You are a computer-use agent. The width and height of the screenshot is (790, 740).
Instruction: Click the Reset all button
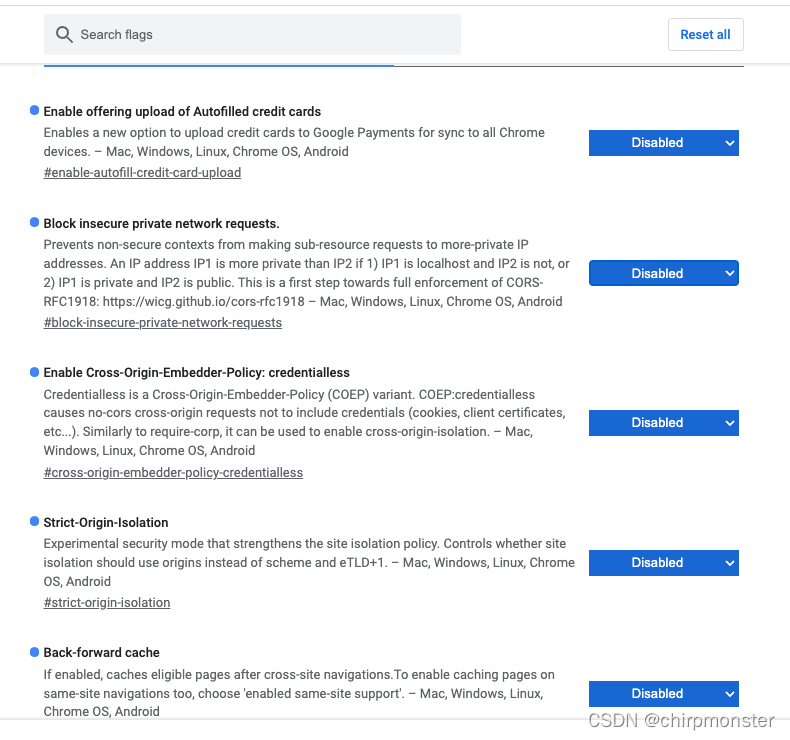pos(705,34)
